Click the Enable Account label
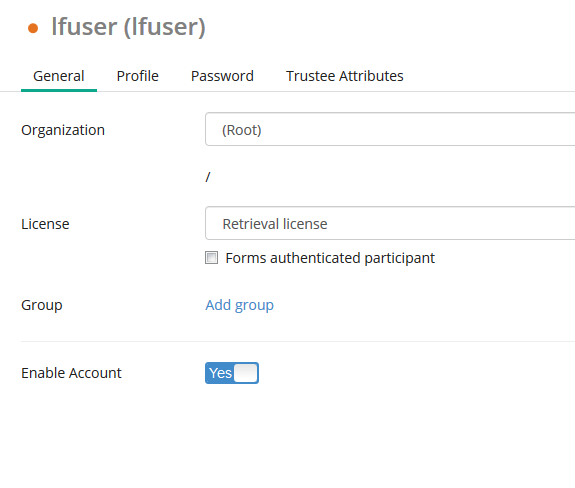Image resolution: width=575 pixels, height=488 pixels. click(x=71, y=373)
